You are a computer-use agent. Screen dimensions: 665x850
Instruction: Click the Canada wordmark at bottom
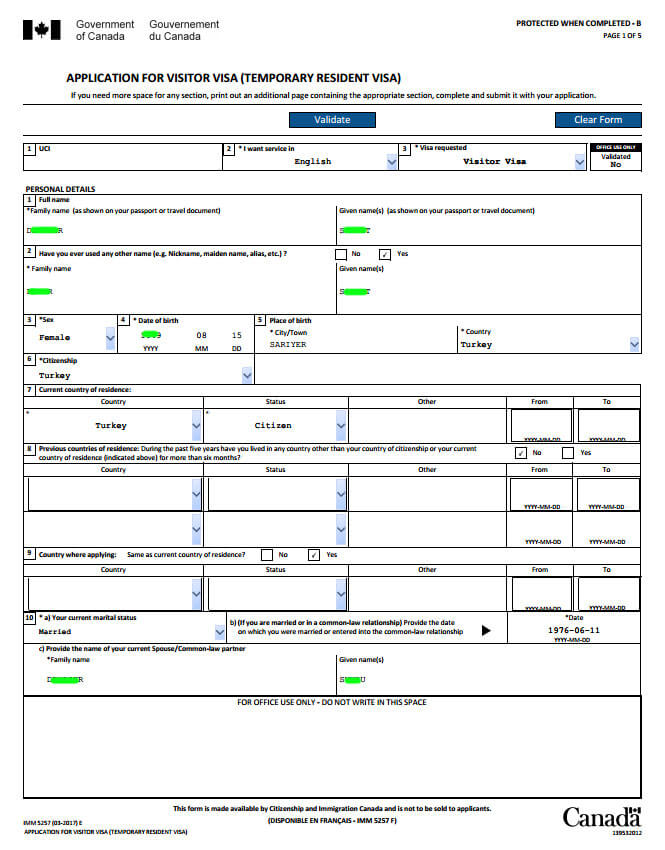click(602, 817)
